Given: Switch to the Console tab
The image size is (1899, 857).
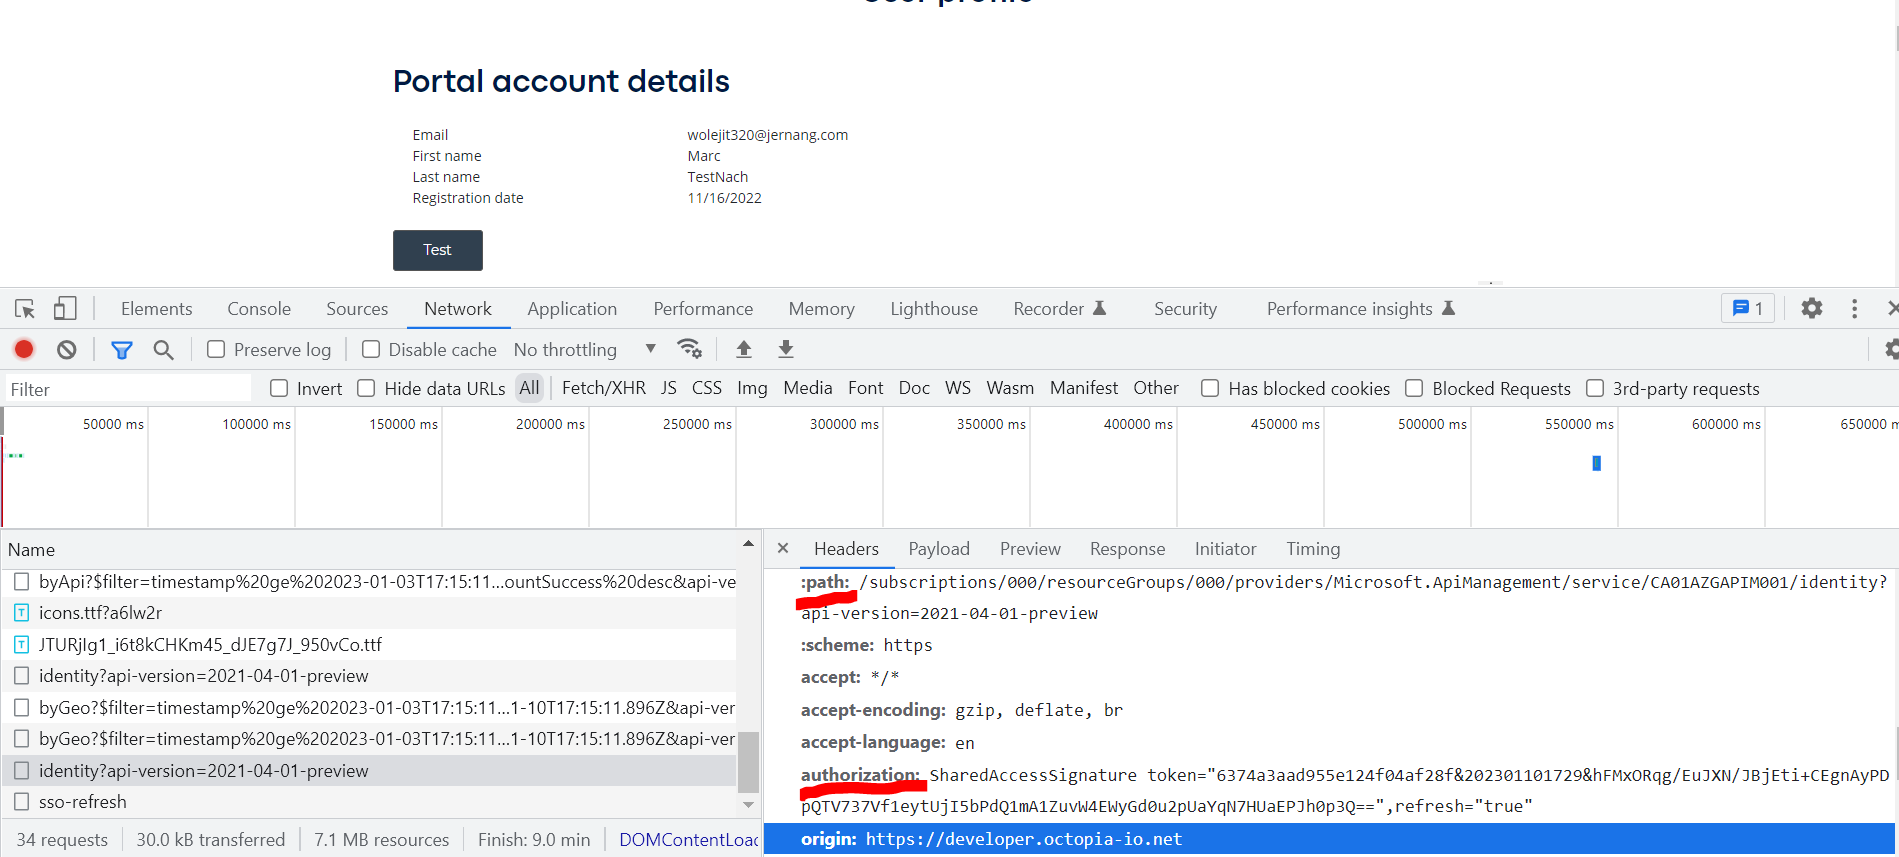Looking at the screenshot, I should point(259,309).
